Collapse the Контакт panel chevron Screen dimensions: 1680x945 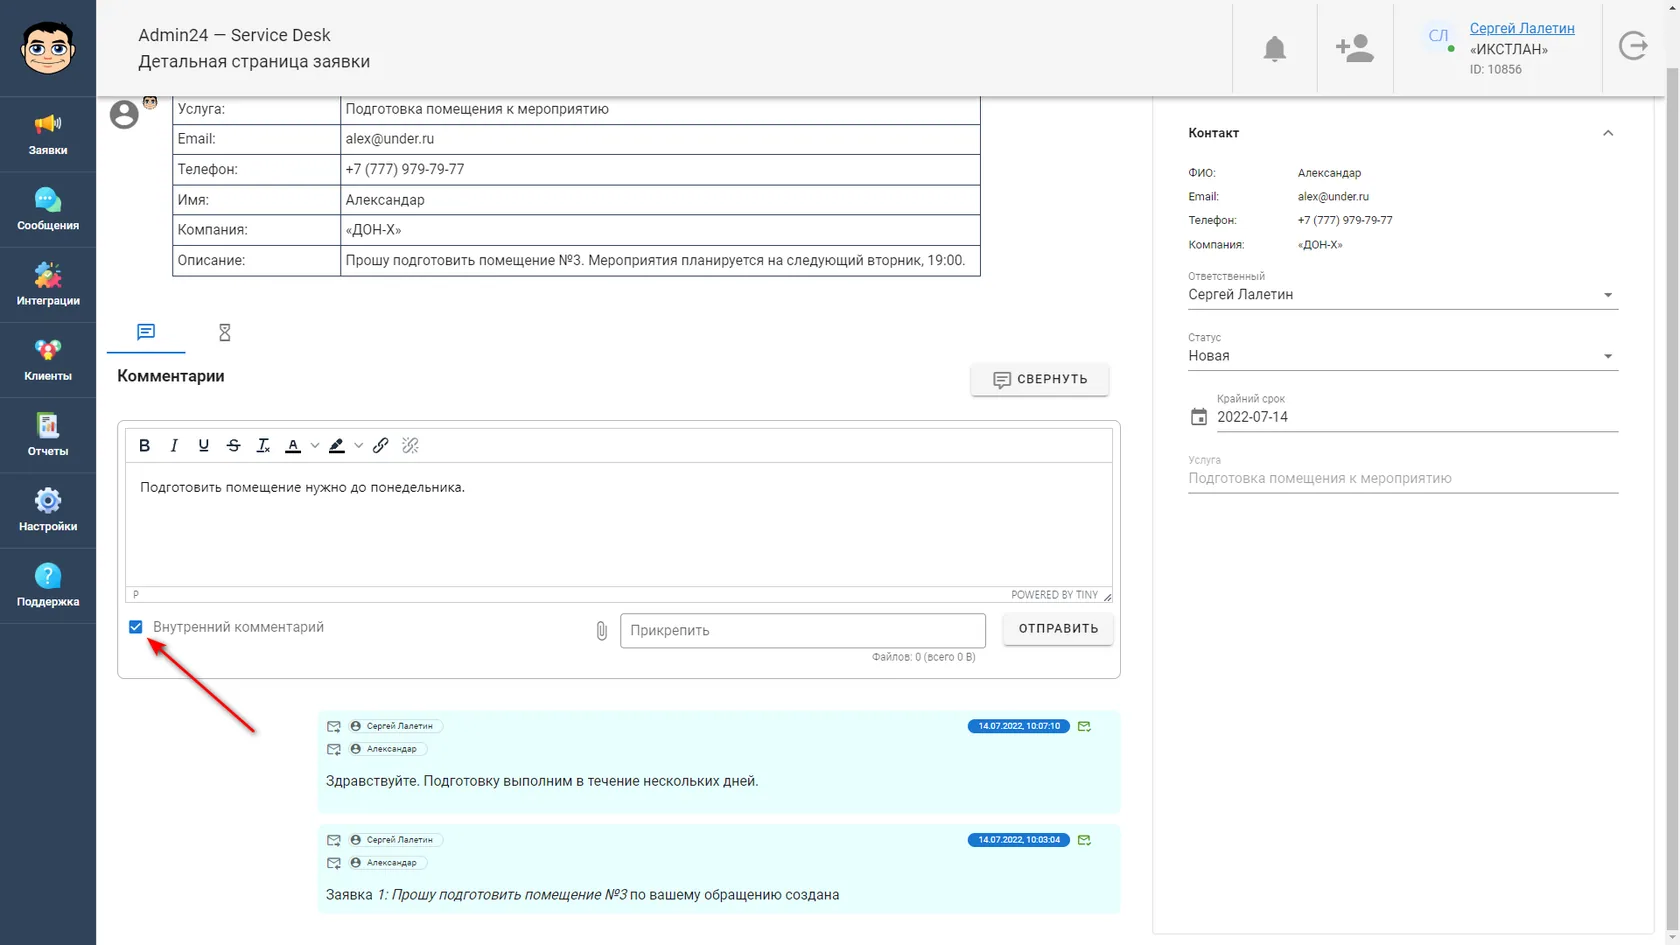[1608, 133]
